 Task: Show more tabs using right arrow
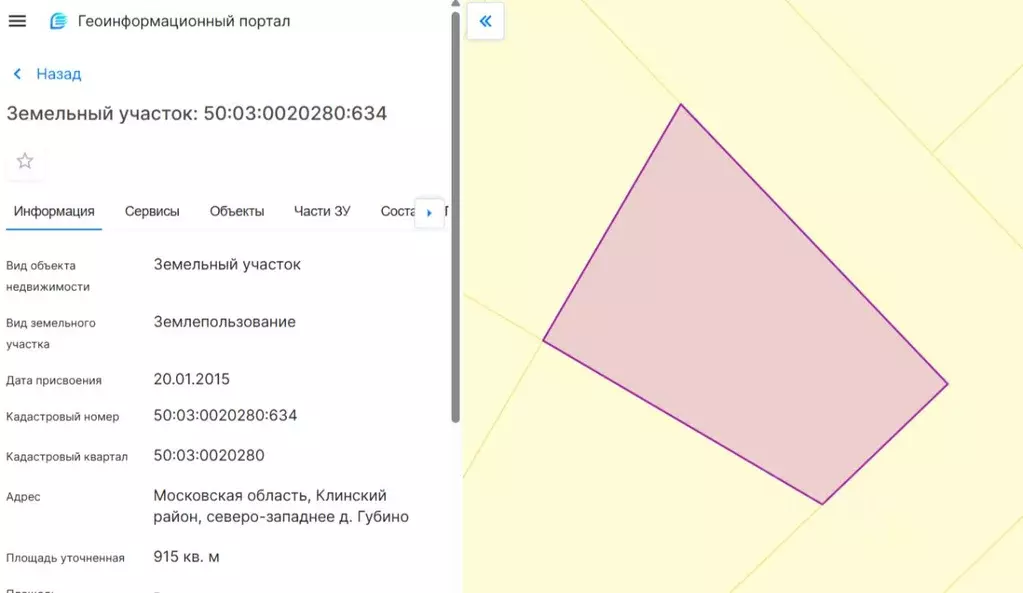tap(429, 213)
